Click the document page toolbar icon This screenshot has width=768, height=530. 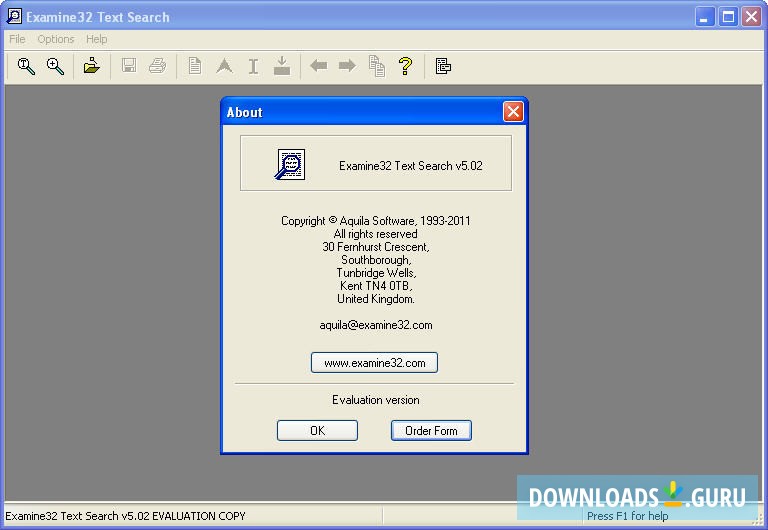[x=195, y=66]
